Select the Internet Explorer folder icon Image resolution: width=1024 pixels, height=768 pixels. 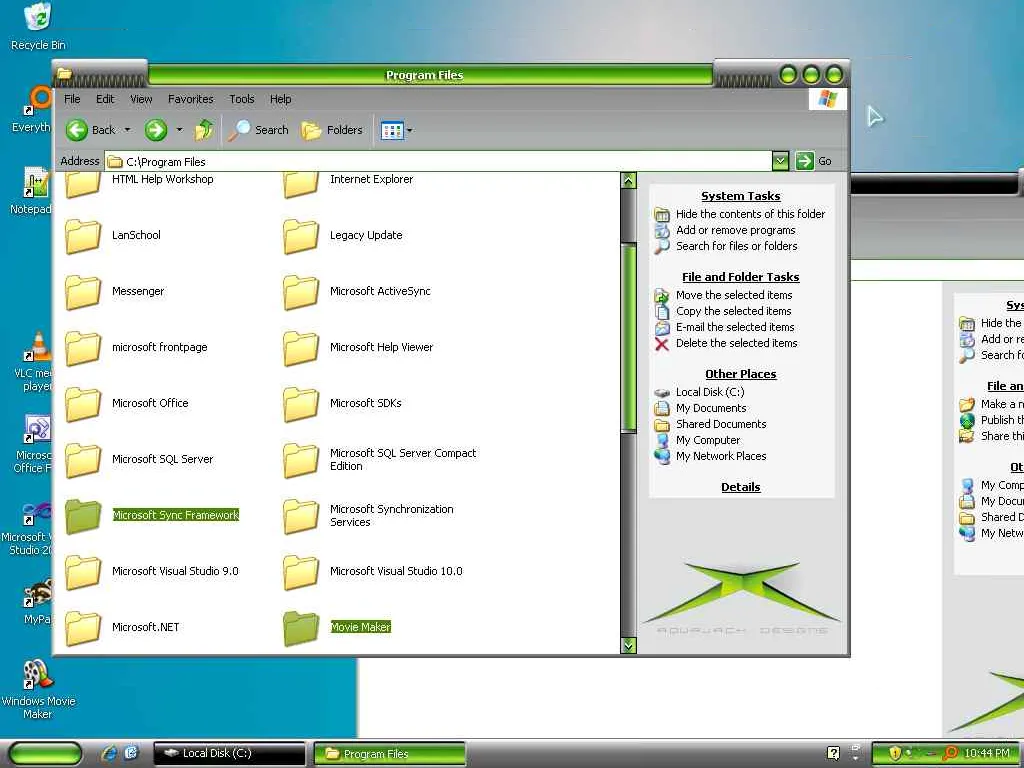click(x=301, y=184)
